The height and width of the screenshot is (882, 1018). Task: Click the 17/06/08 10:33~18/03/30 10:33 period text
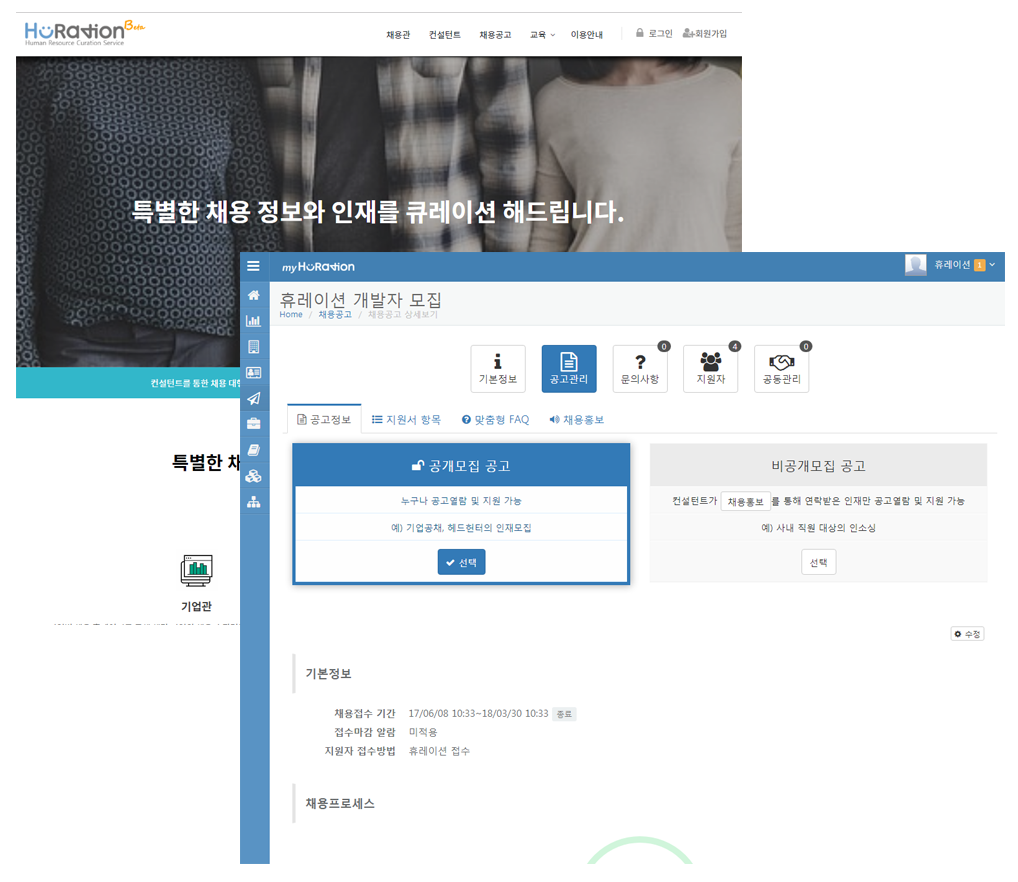478,713
